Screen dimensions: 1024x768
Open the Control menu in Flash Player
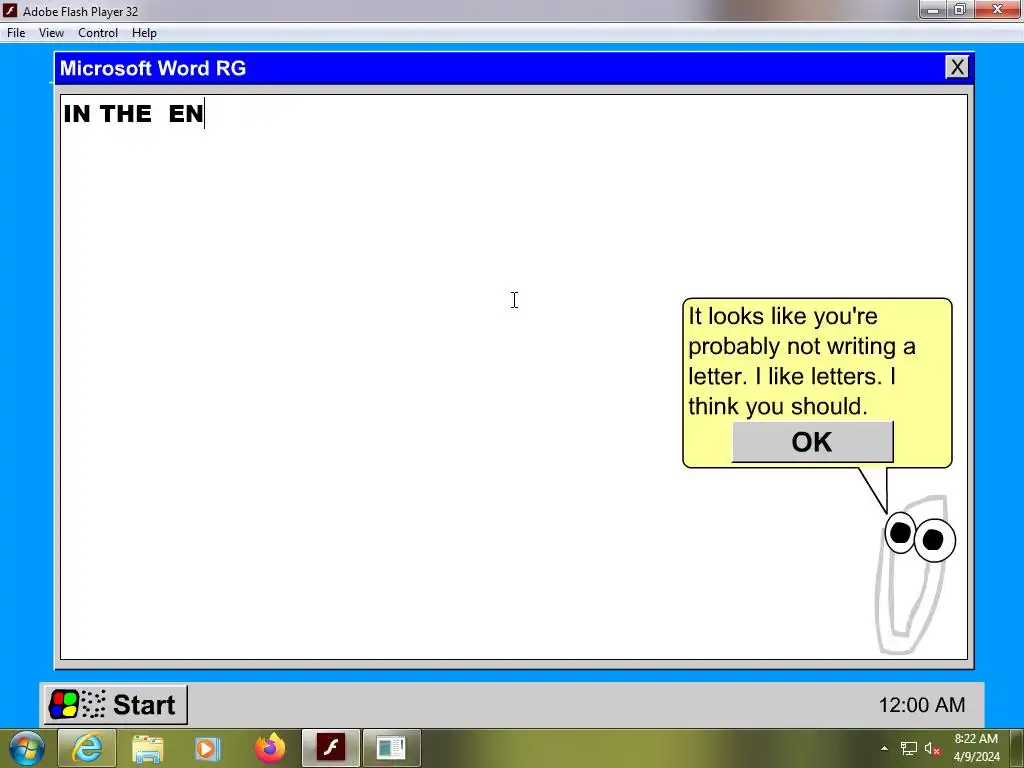98,33
